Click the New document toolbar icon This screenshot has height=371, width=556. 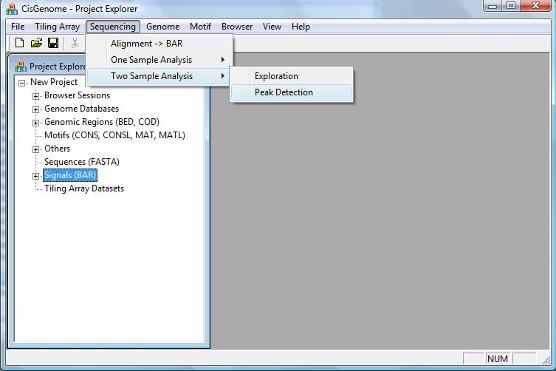20,43
